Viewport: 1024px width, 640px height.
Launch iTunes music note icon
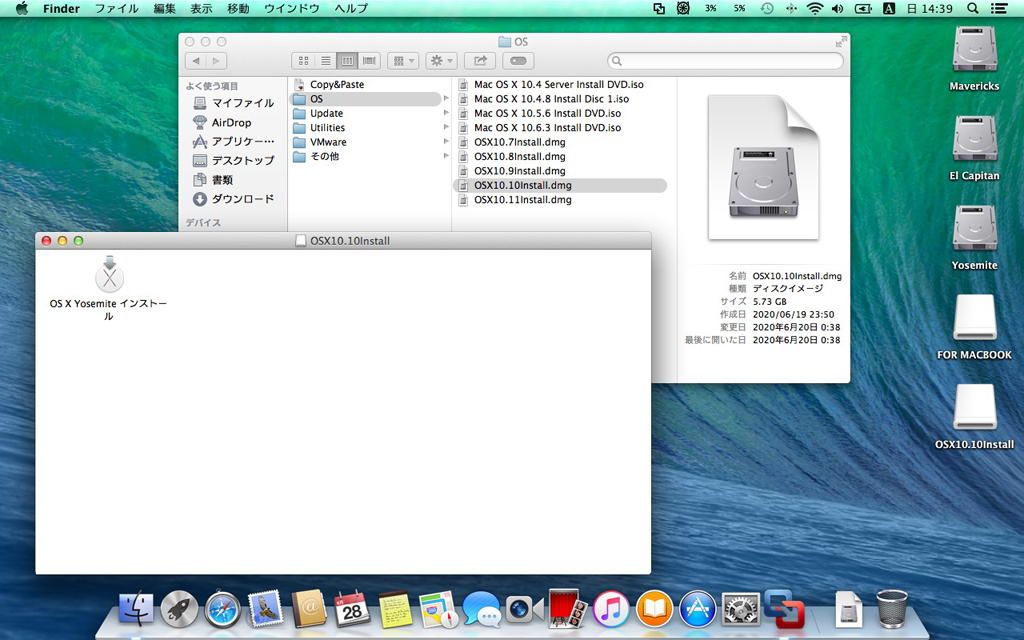pos(611,609)
